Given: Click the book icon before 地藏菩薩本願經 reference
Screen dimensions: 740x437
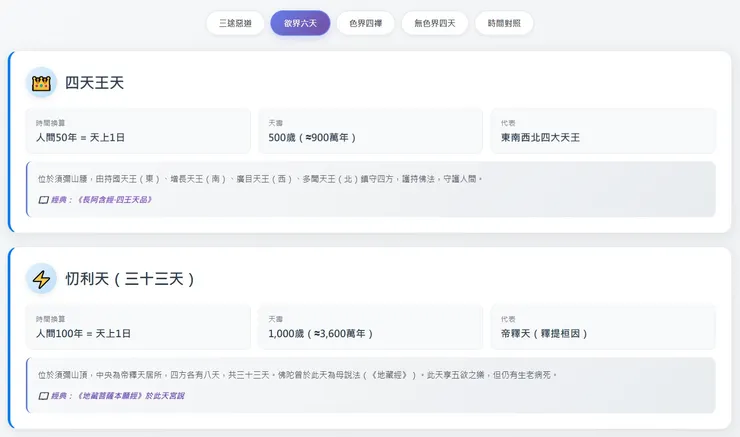Looking at the screenshot, I should pyautogui.click(x=43, y=396).
